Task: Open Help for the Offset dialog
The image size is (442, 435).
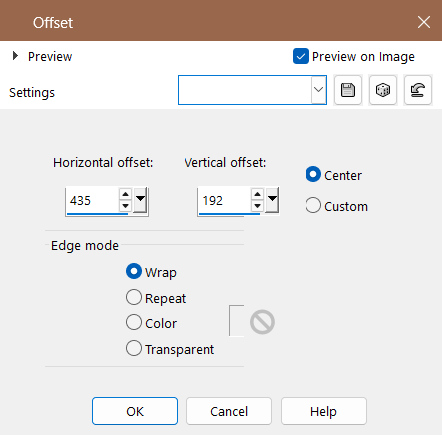Action: [x=324, y=411]
